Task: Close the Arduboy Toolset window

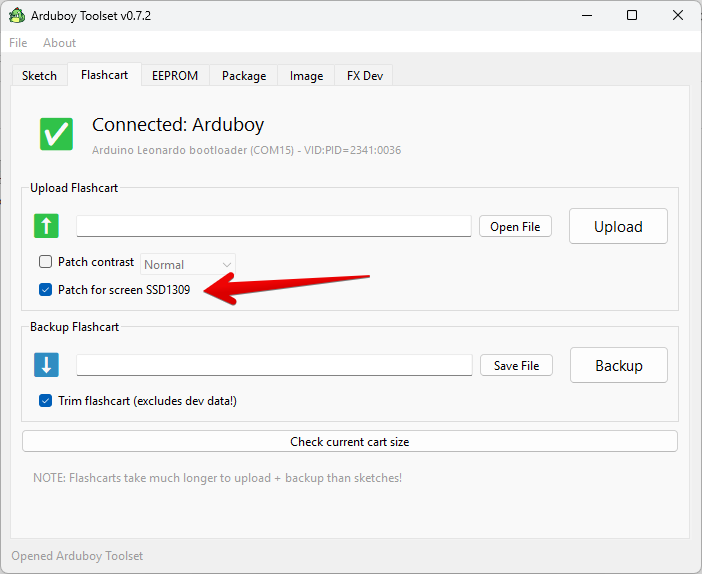Action: [678, 16]
